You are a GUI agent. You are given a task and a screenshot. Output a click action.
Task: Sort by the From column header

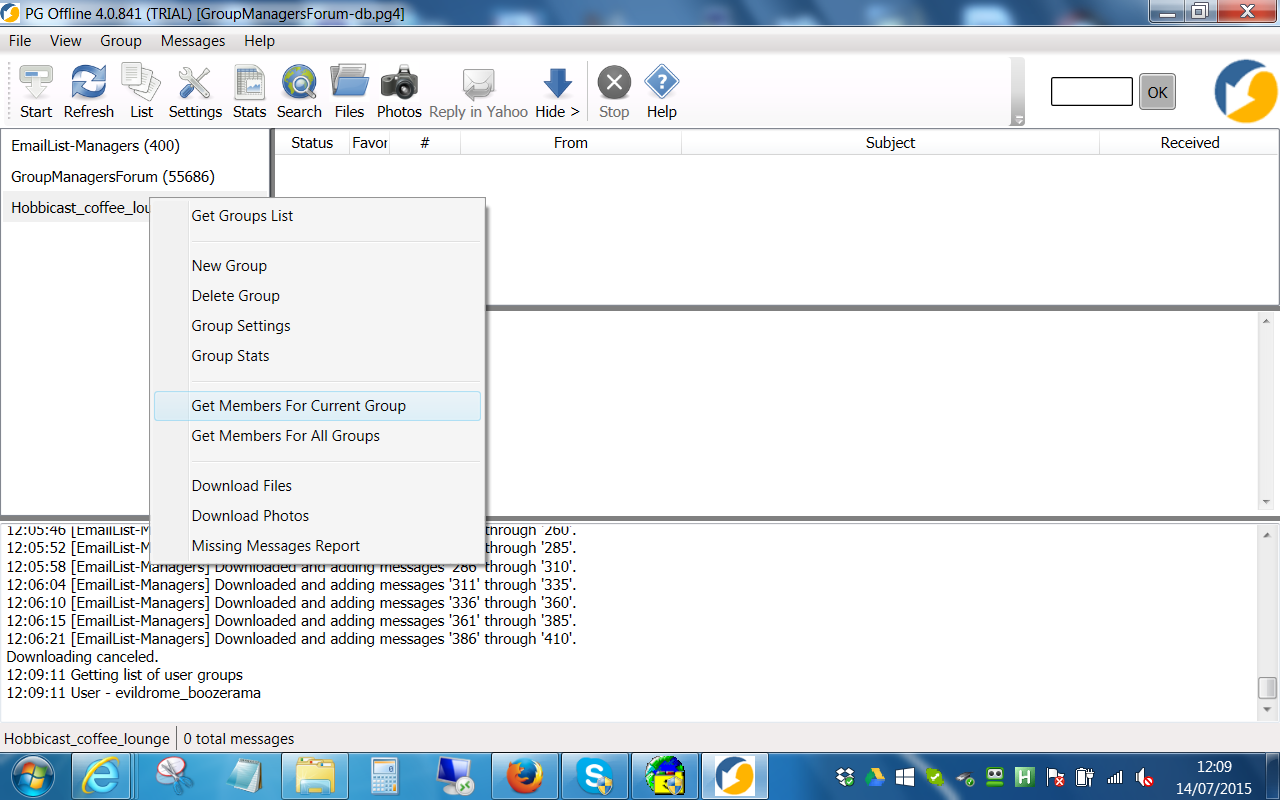(571, 143)
